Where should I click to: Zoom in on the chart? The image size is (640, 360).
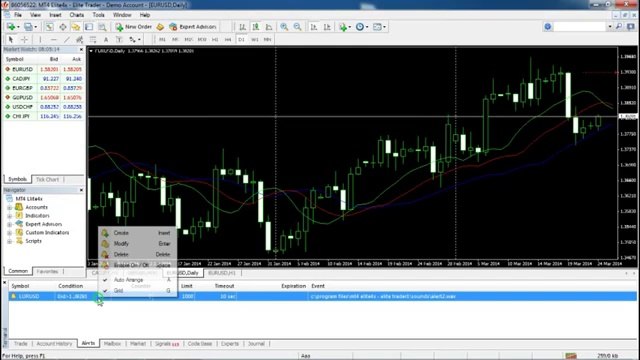coord(284,27)
